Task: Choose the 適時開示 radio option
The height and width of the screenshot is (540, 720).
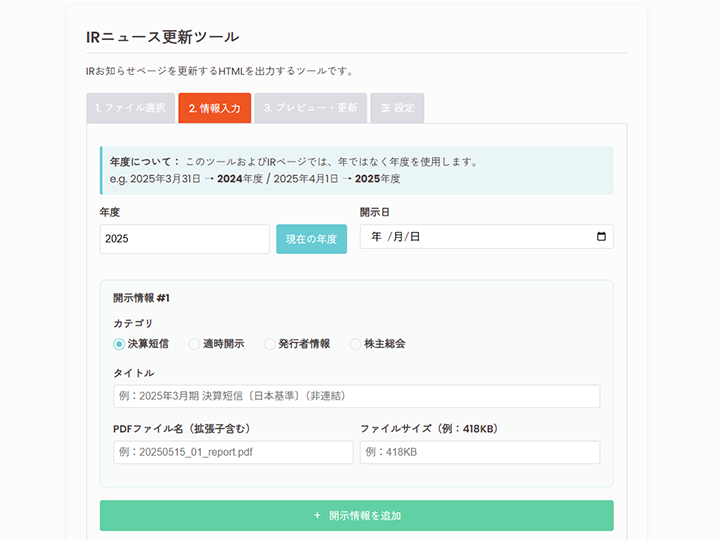Action: click(x=194, y=344)
